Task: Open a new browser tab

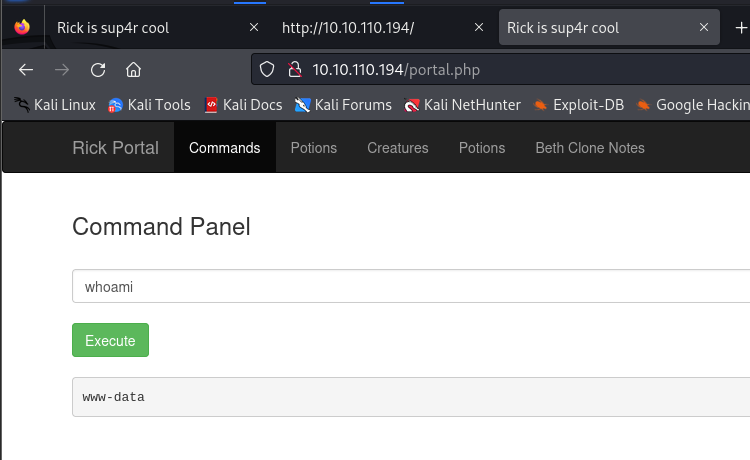Action: tap(740, 28)
